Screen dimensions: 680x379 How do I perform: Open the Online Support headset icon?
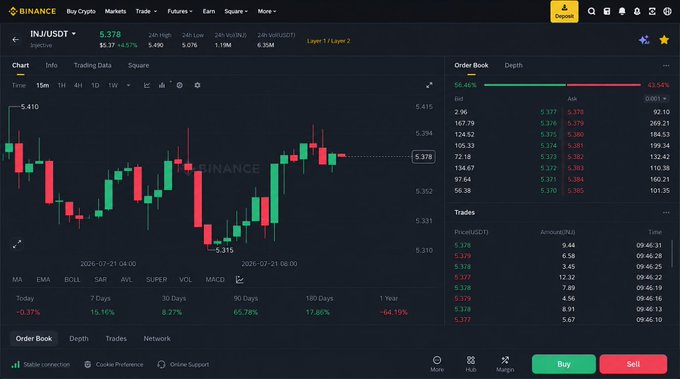161,364
